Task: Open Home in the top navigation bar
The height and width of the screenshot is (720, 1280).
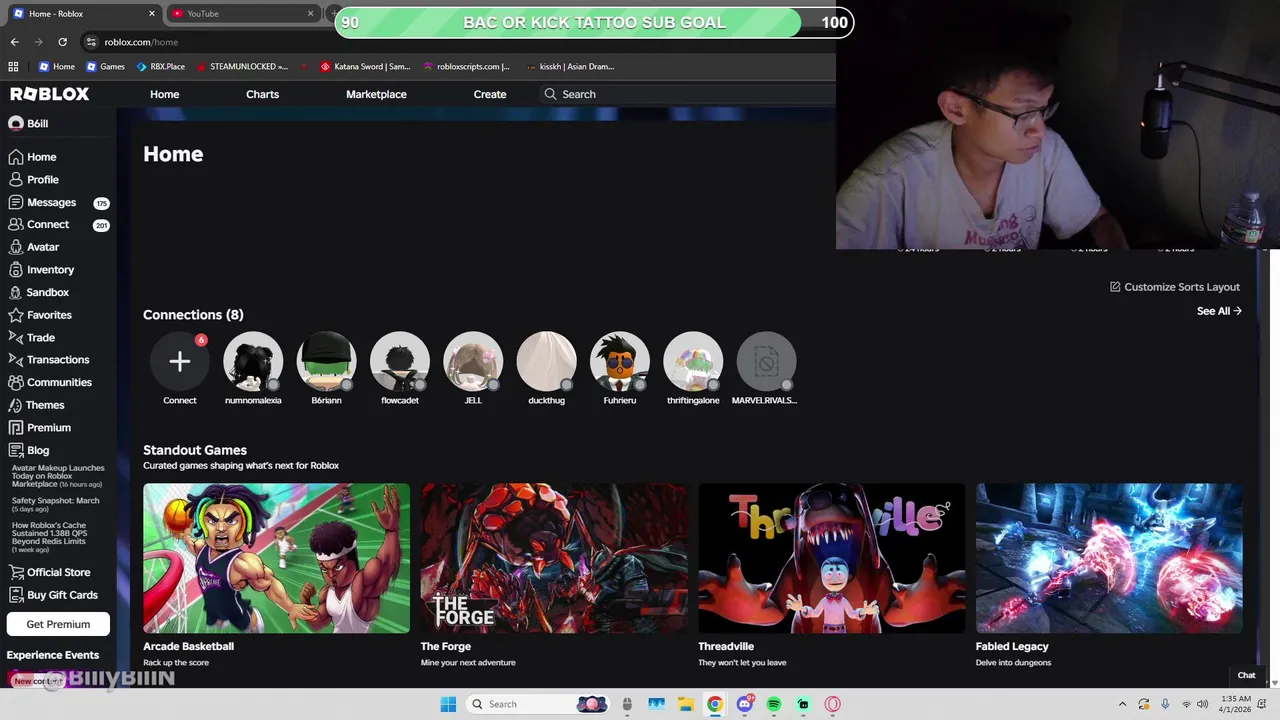Action: 165,94
